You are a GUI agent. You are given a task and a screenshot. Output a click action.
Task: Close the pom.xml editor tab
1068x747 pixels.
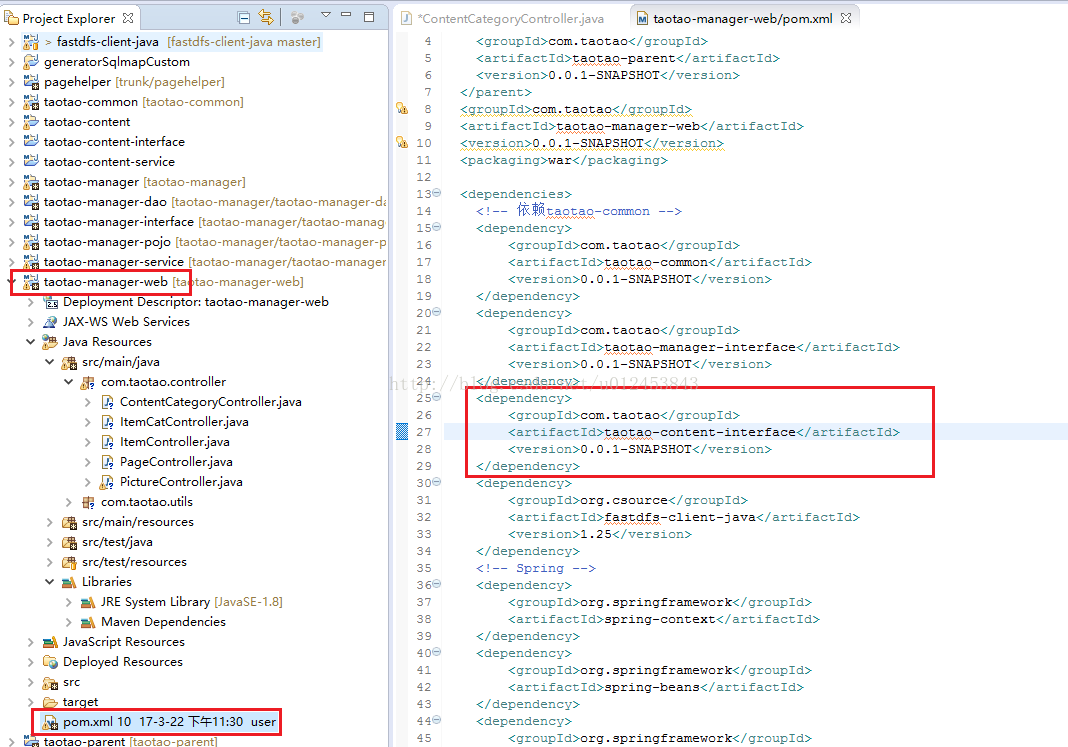(x=846, y=18)
